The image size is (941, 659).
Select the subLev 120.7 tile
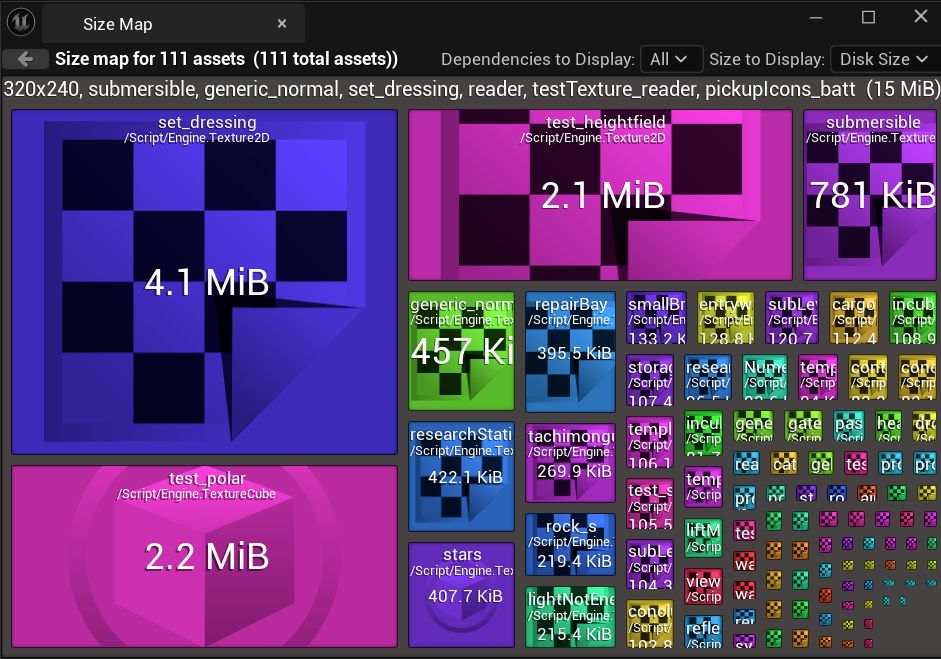pos(792,318)
